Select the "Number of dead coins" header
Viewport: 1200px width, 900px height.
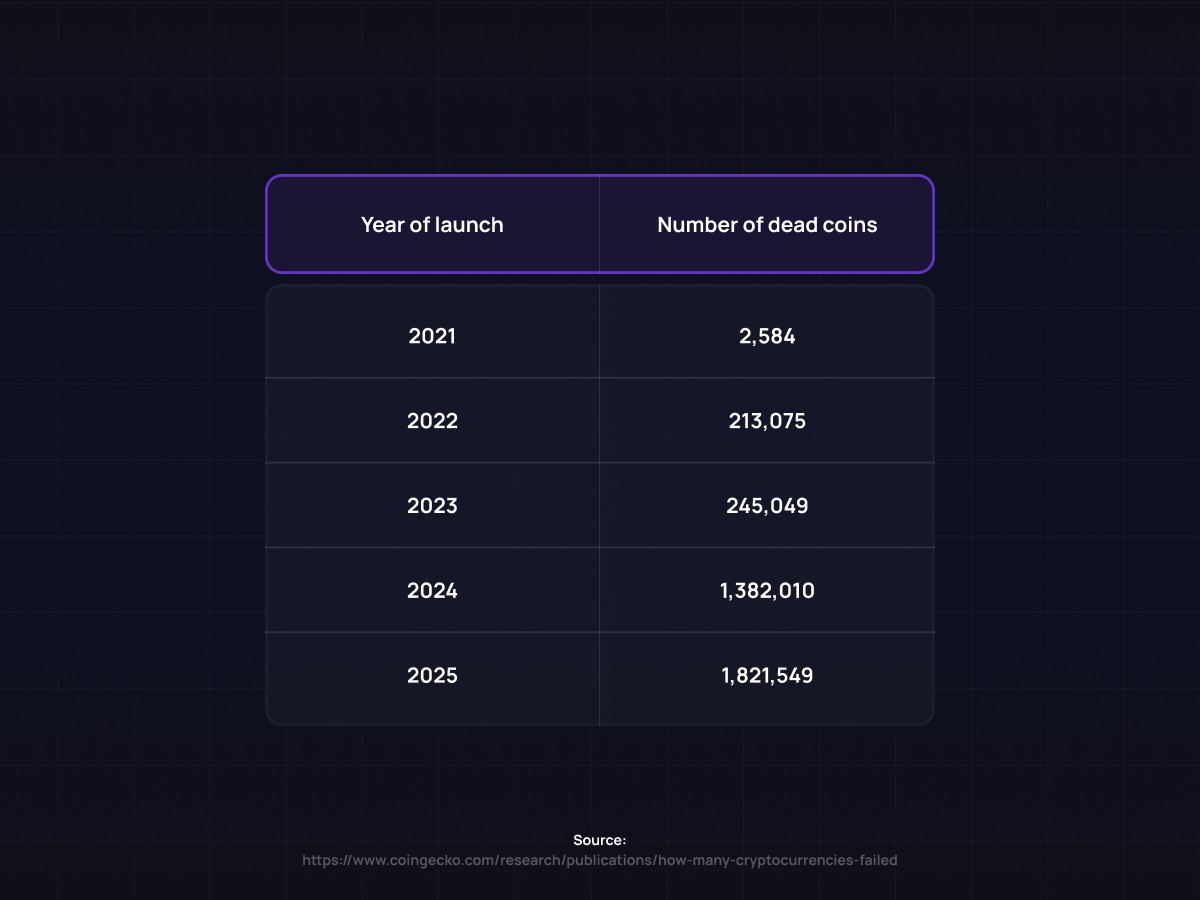pyautogui.click(x=767, y=225)
